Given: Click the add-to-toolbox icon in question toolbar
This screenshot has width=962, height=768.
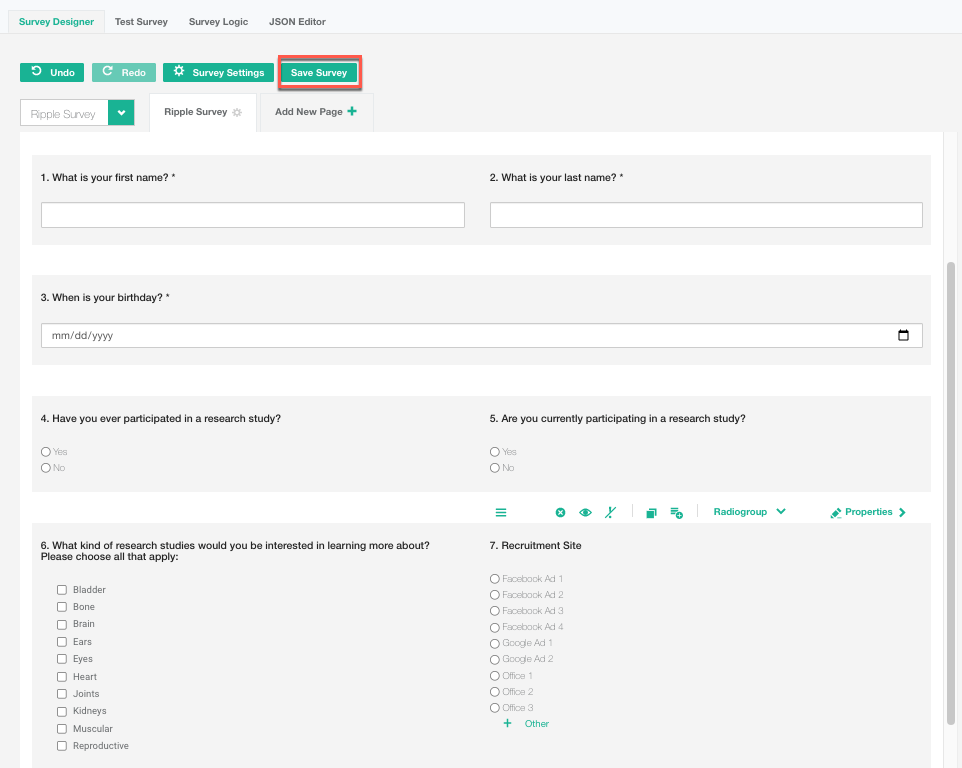Looking at the screenshot, I should (677, 513).
